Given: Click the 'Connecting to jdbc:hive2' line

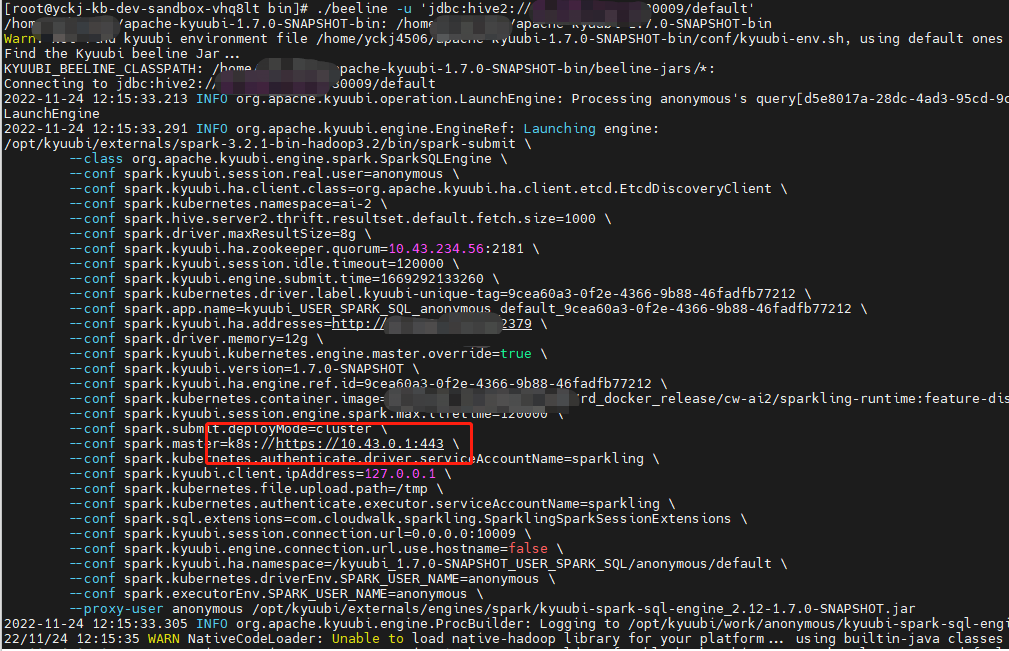Looking at the screenshot, I should (x=219, y=84).
